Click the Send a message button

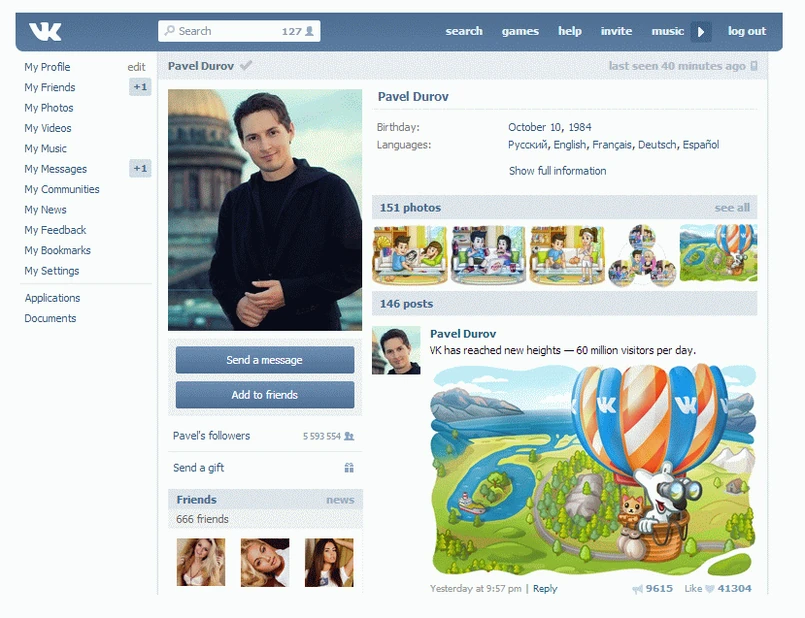click(265, 360)
